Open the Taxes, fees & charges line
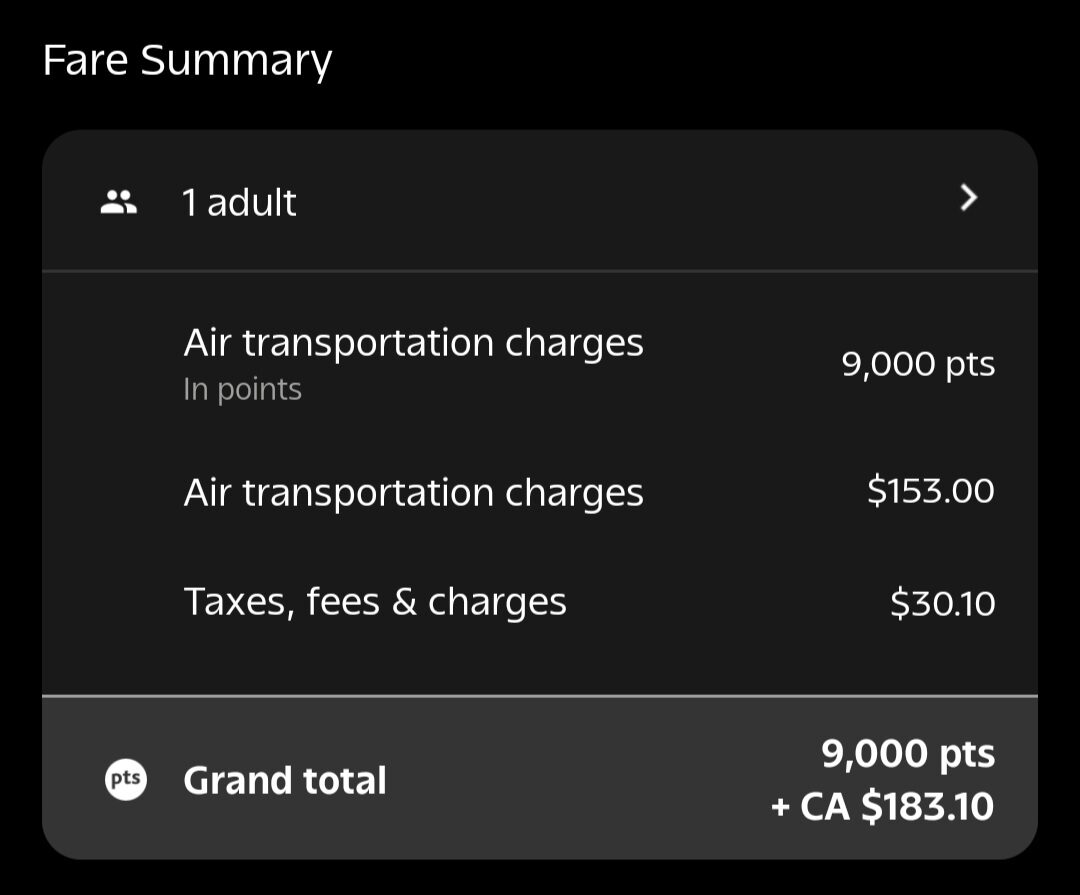 375,602
